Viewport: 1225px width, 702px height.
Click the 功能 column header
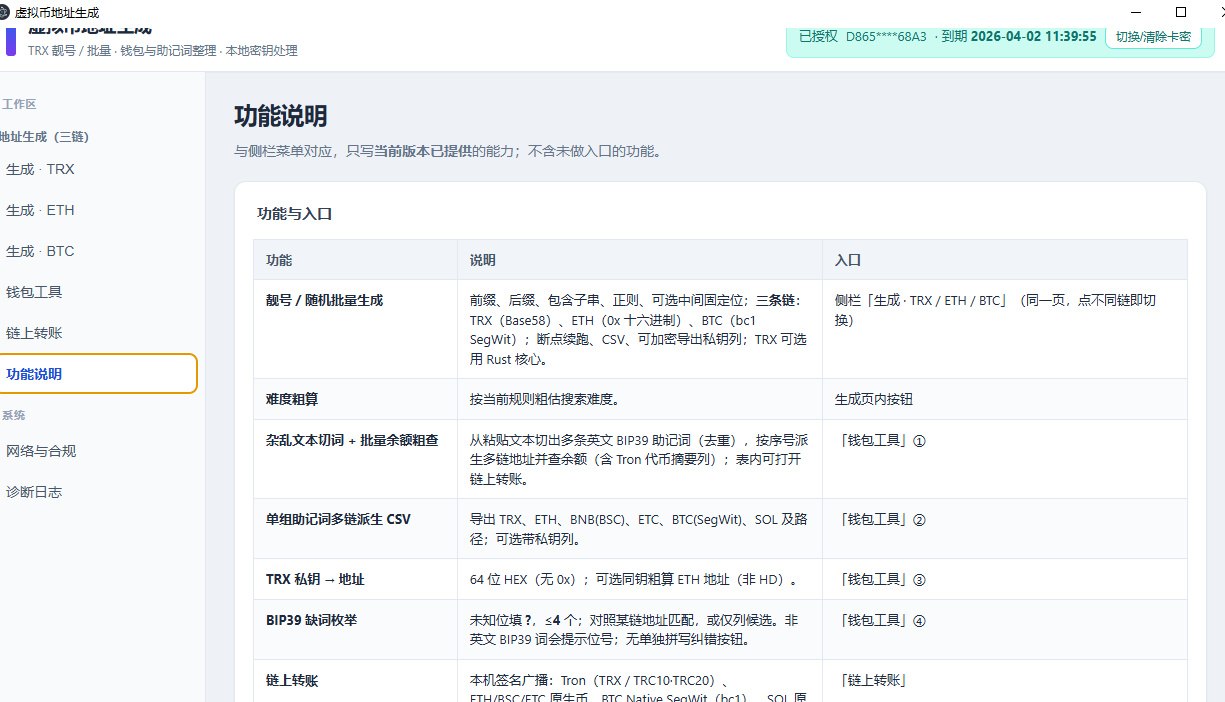click(279, 260)
